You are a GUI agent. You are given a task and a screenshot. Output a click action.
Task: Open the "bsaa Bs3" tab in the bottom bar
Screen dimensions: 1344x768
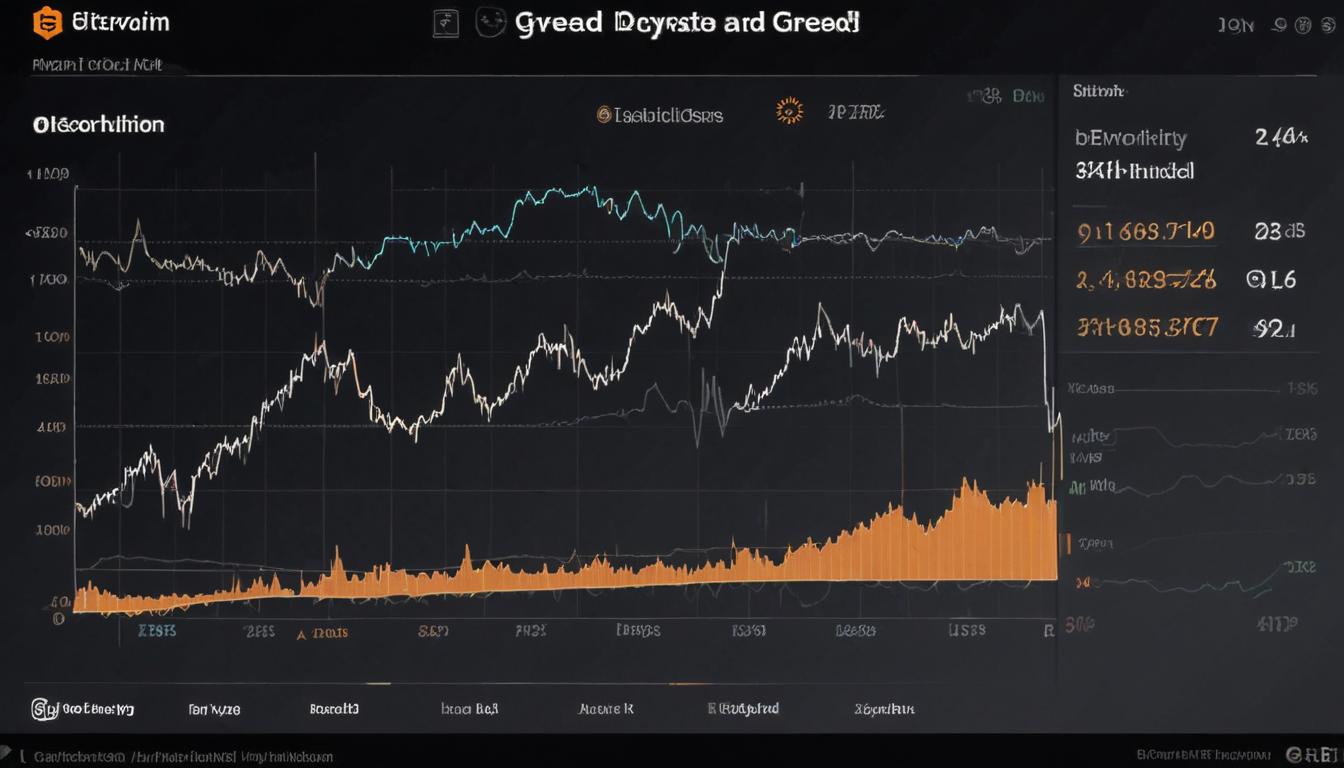[469, 709]
